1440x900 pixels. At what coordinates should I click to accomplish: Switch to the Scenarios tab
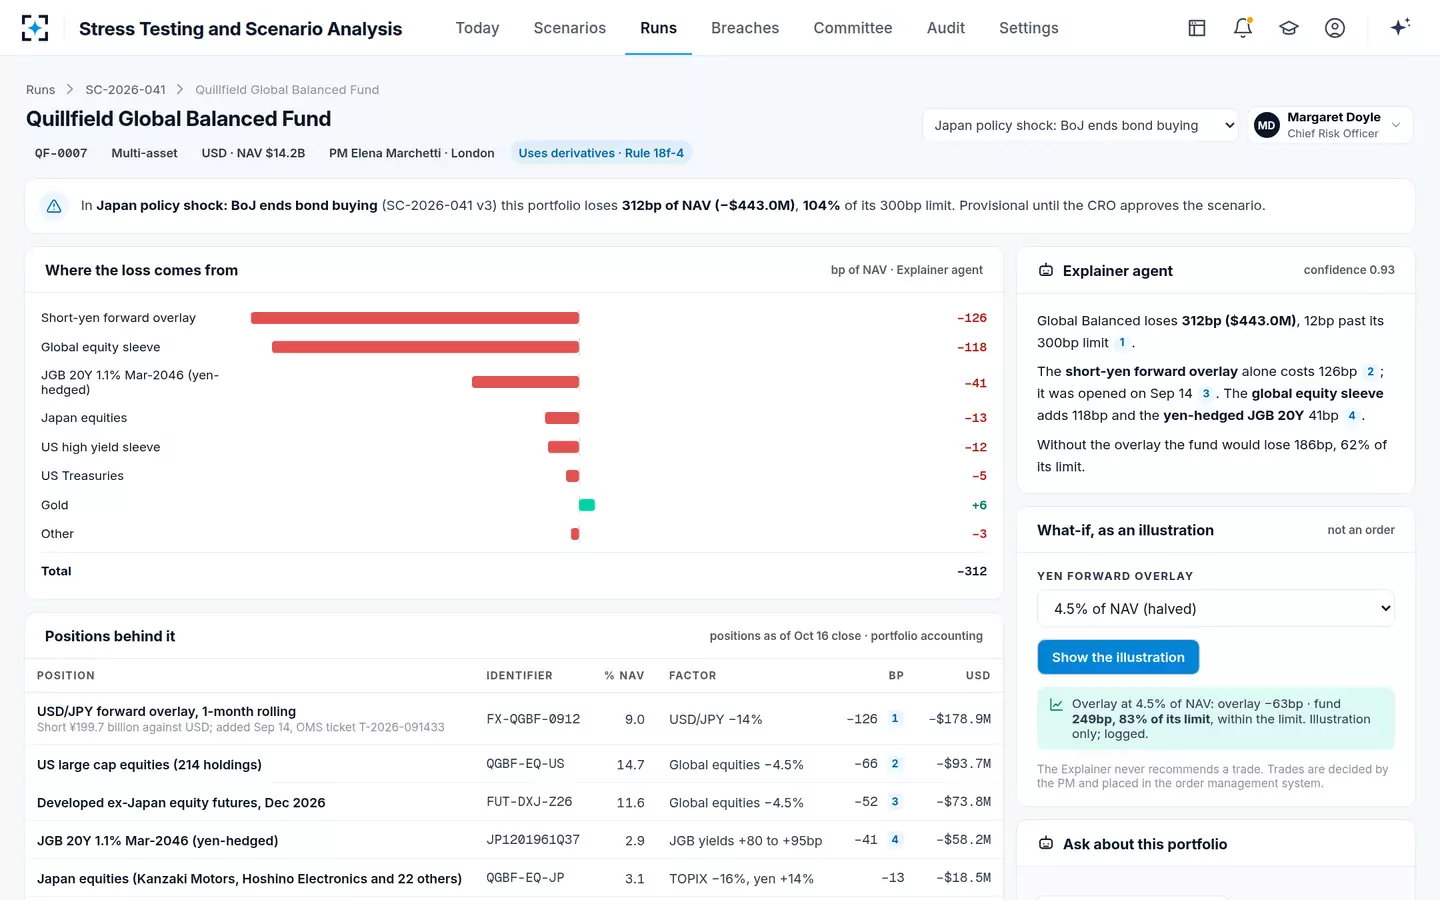pos(570,28)
